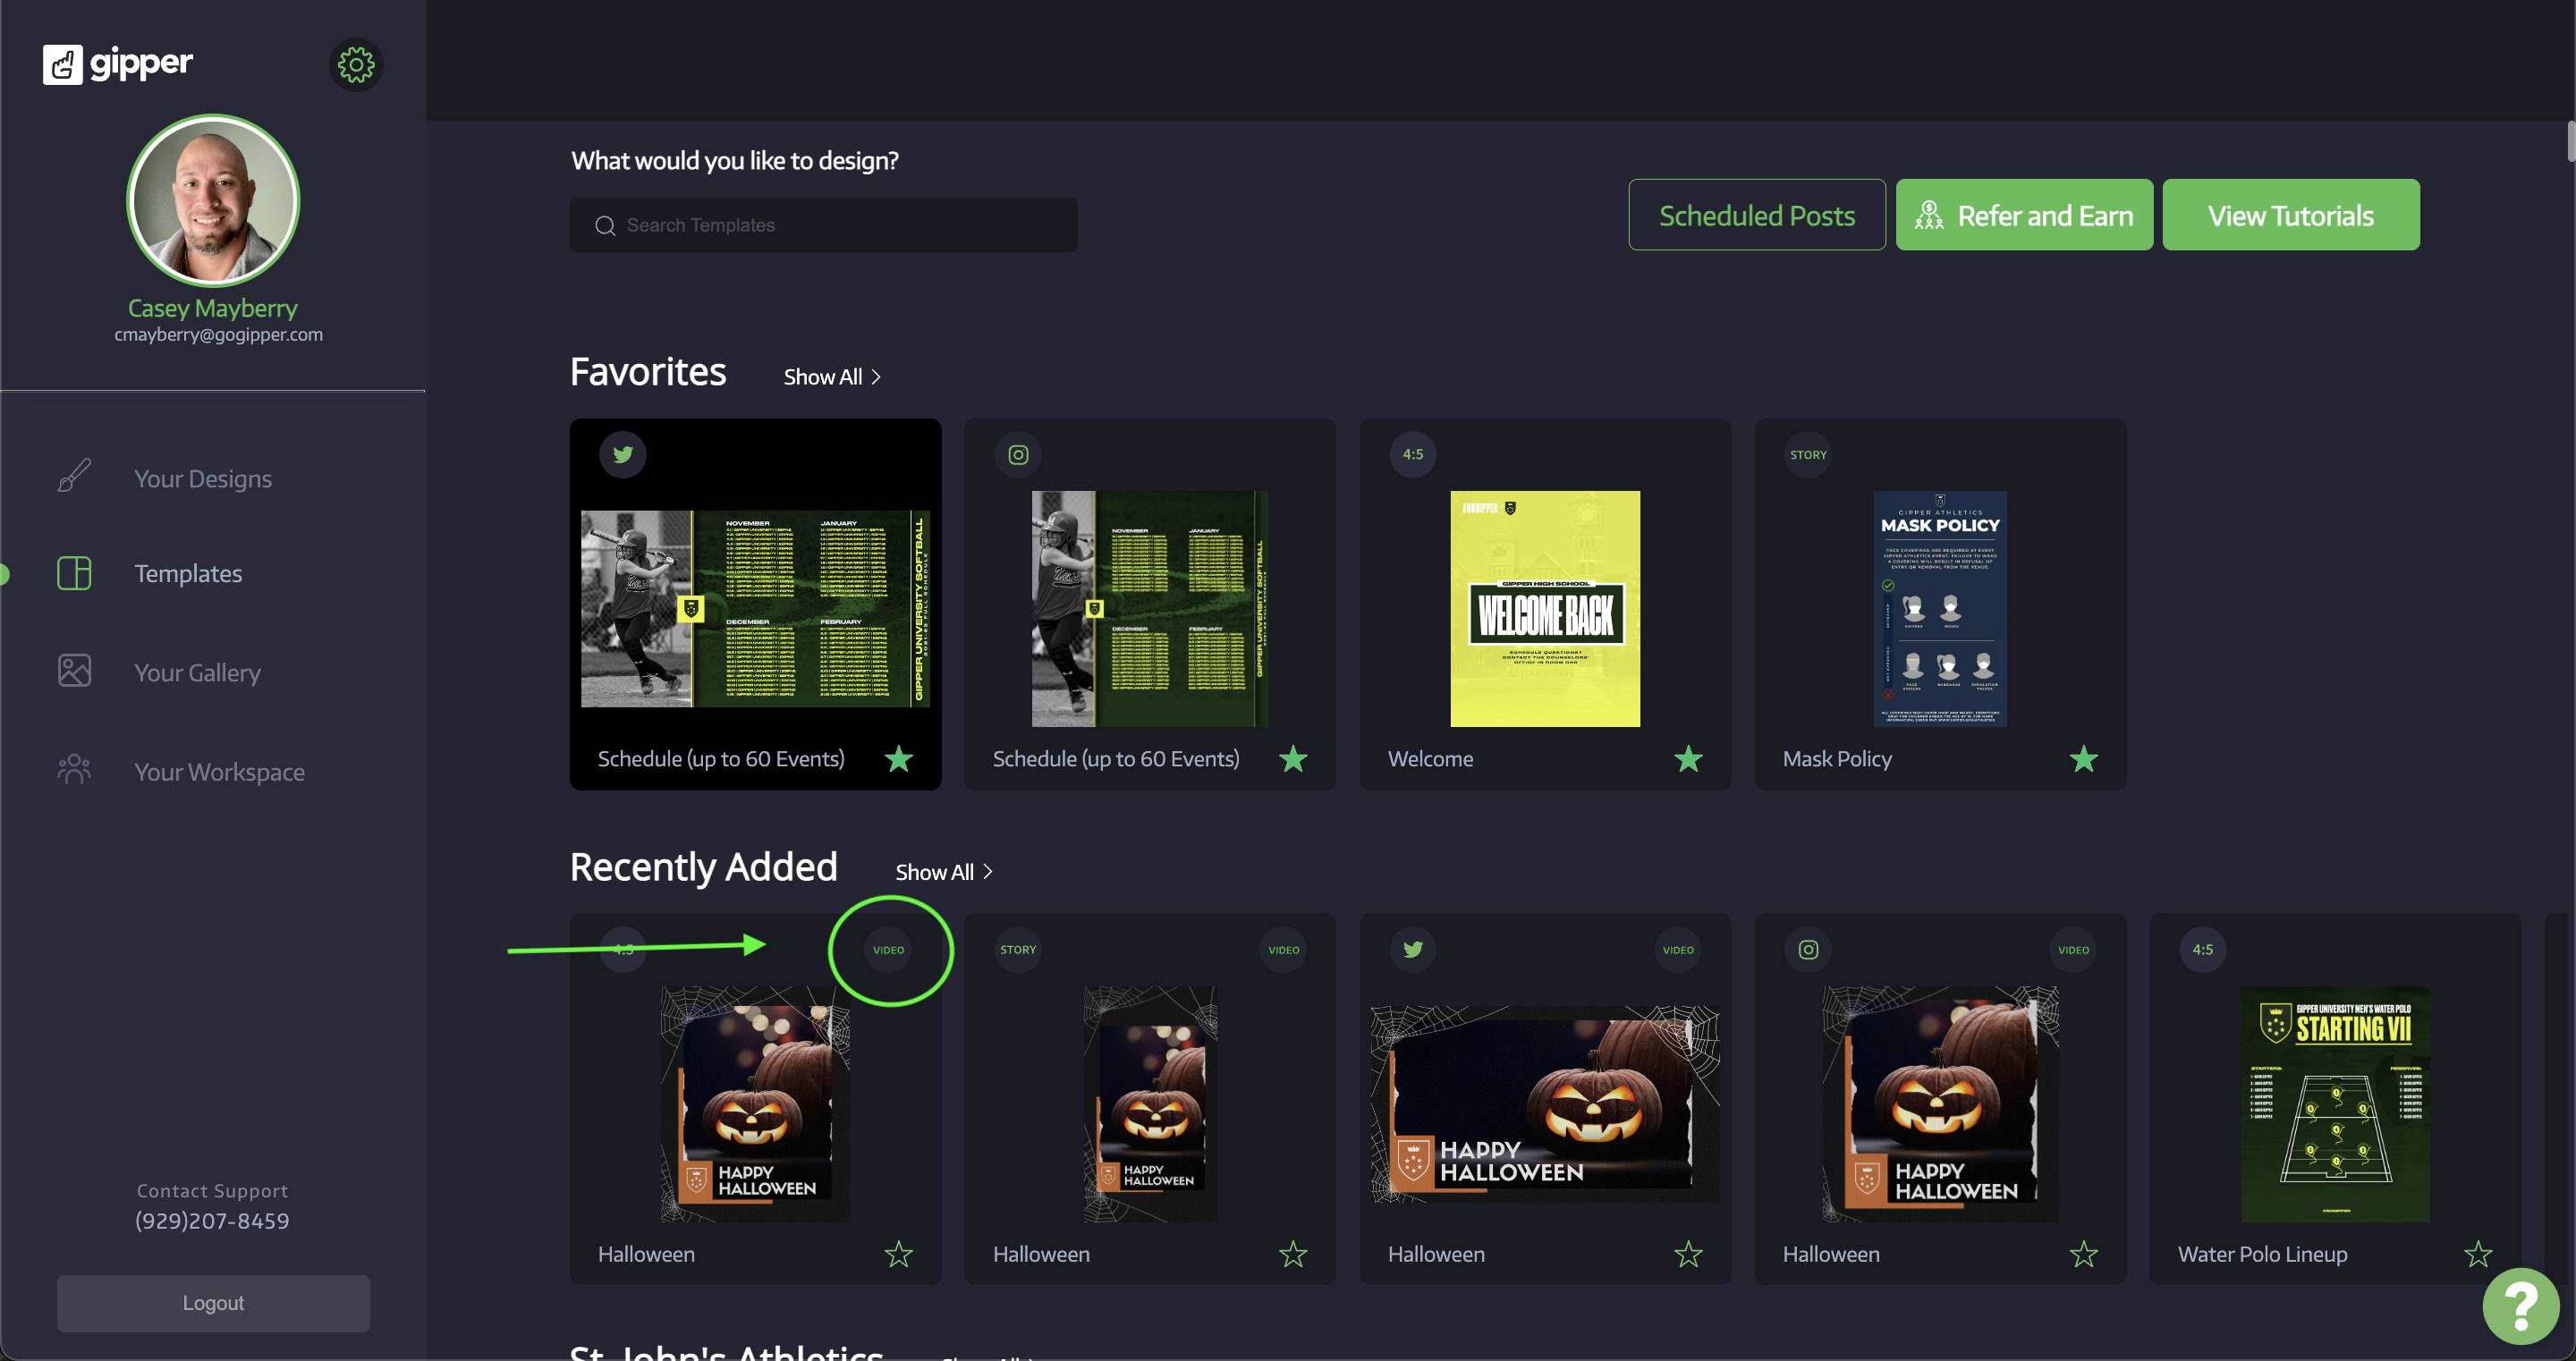Viewport: 2576px width, 1361px height.
Task: Open the Welcome Back yellow template thumbnail
Action: [x=1545, y=608]
